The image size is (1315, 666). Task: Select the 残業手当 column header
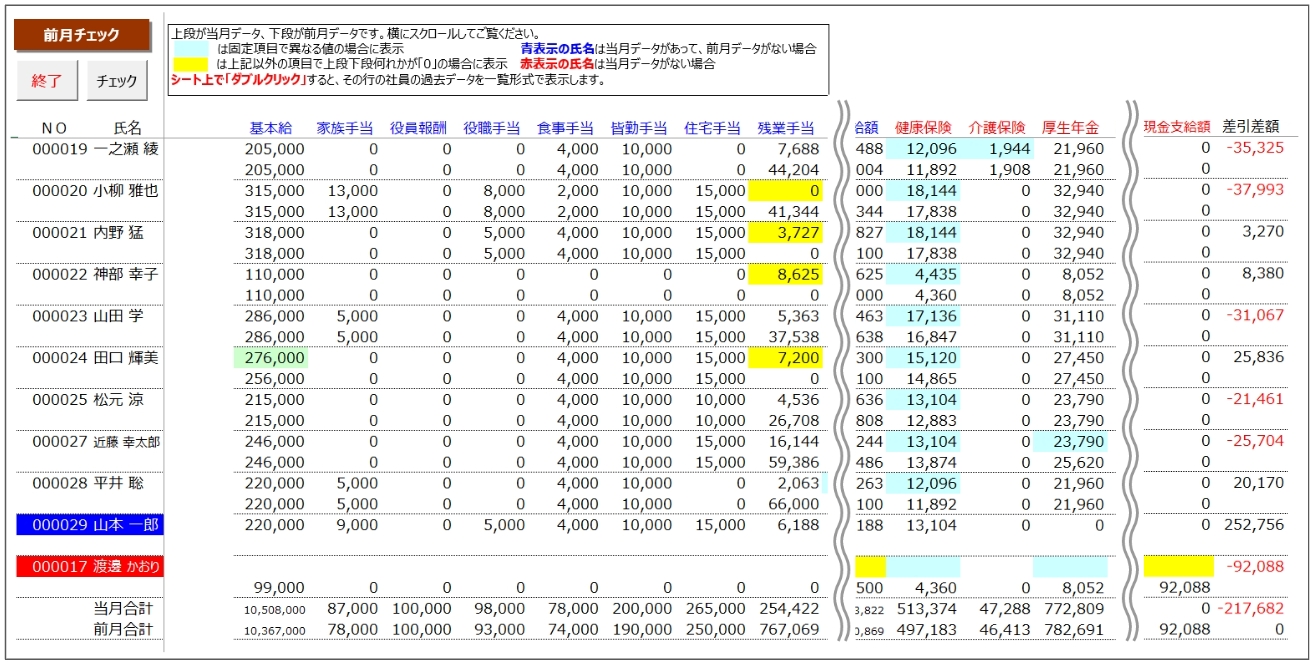786,128
